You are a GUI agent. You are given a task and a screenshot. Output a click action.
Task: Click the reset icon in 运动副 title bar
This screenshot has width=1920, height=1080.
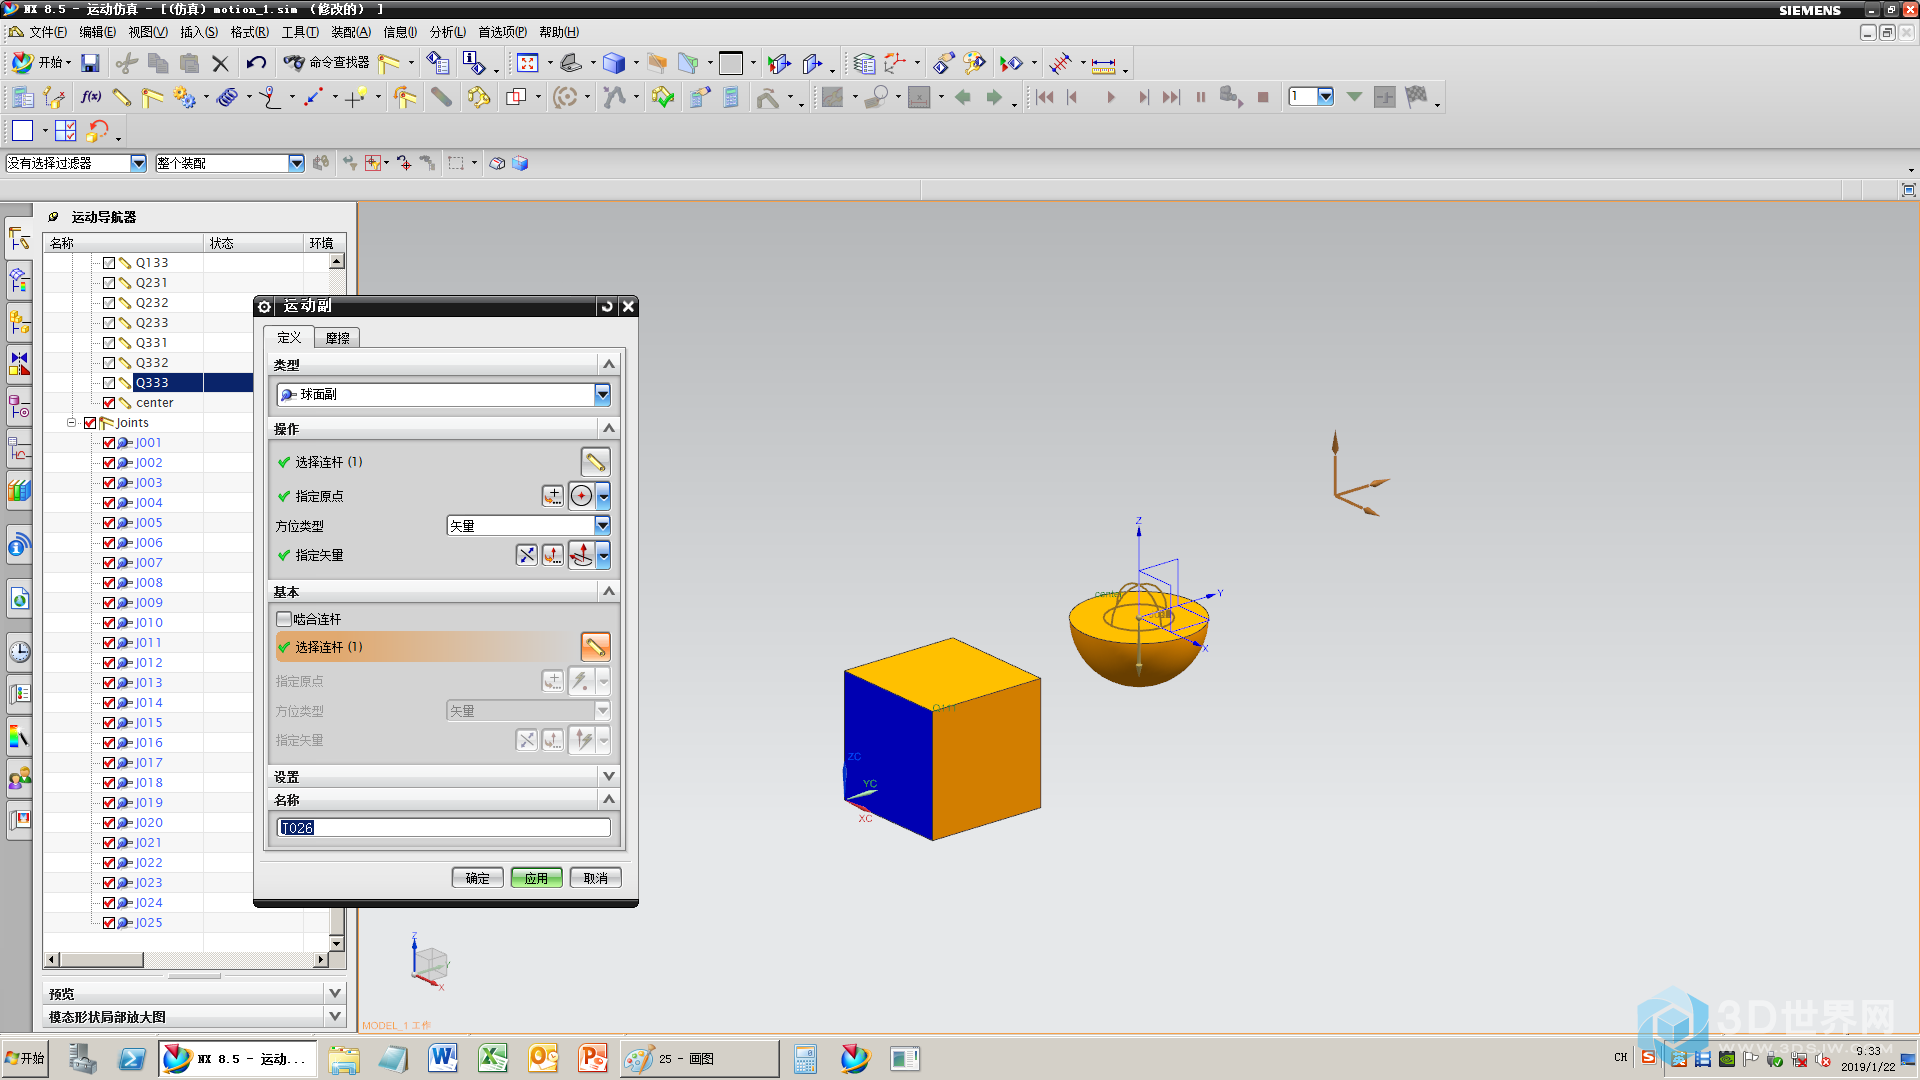(x=607, y=306)
